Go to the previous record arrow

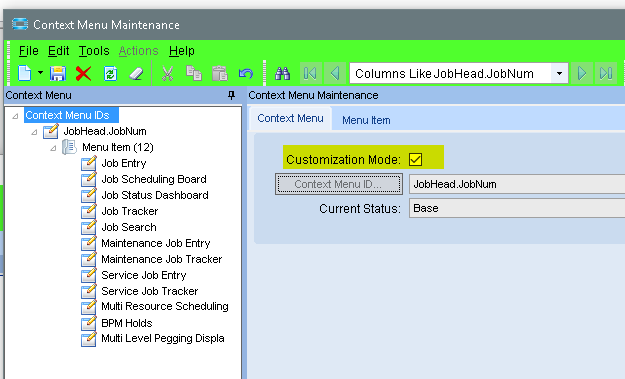(x=335, y=73)
